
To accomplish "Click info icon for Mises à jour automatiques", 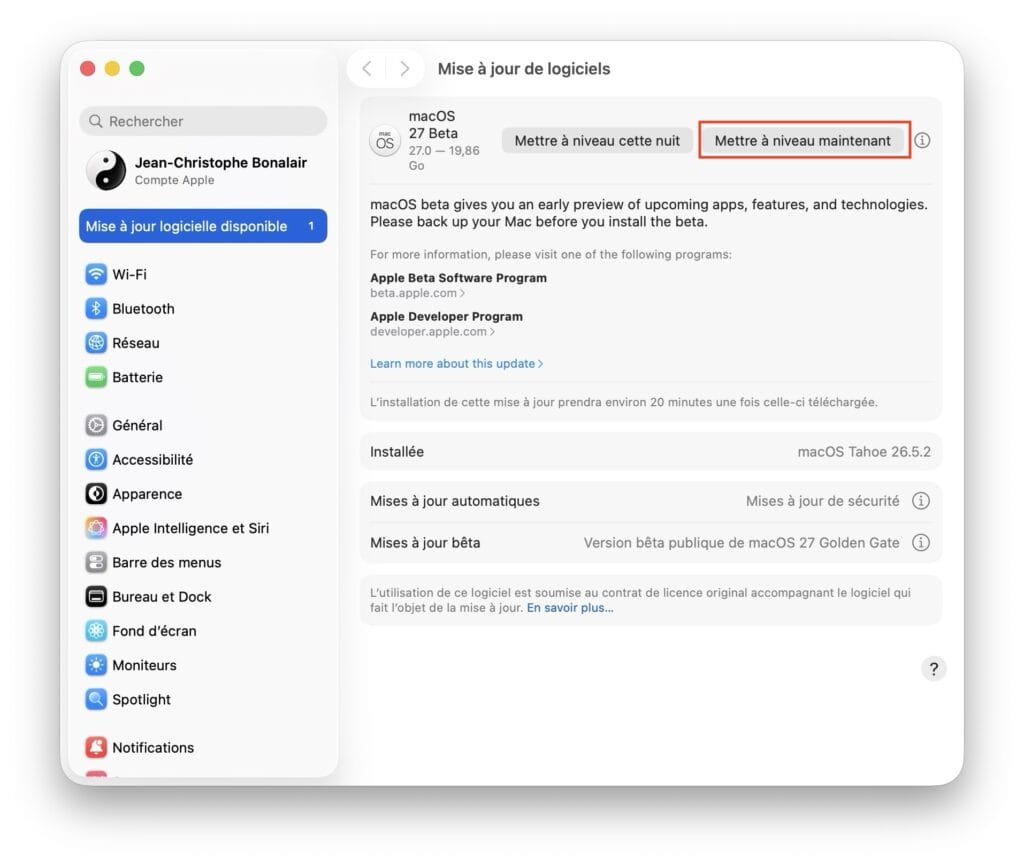I will 921,501.
